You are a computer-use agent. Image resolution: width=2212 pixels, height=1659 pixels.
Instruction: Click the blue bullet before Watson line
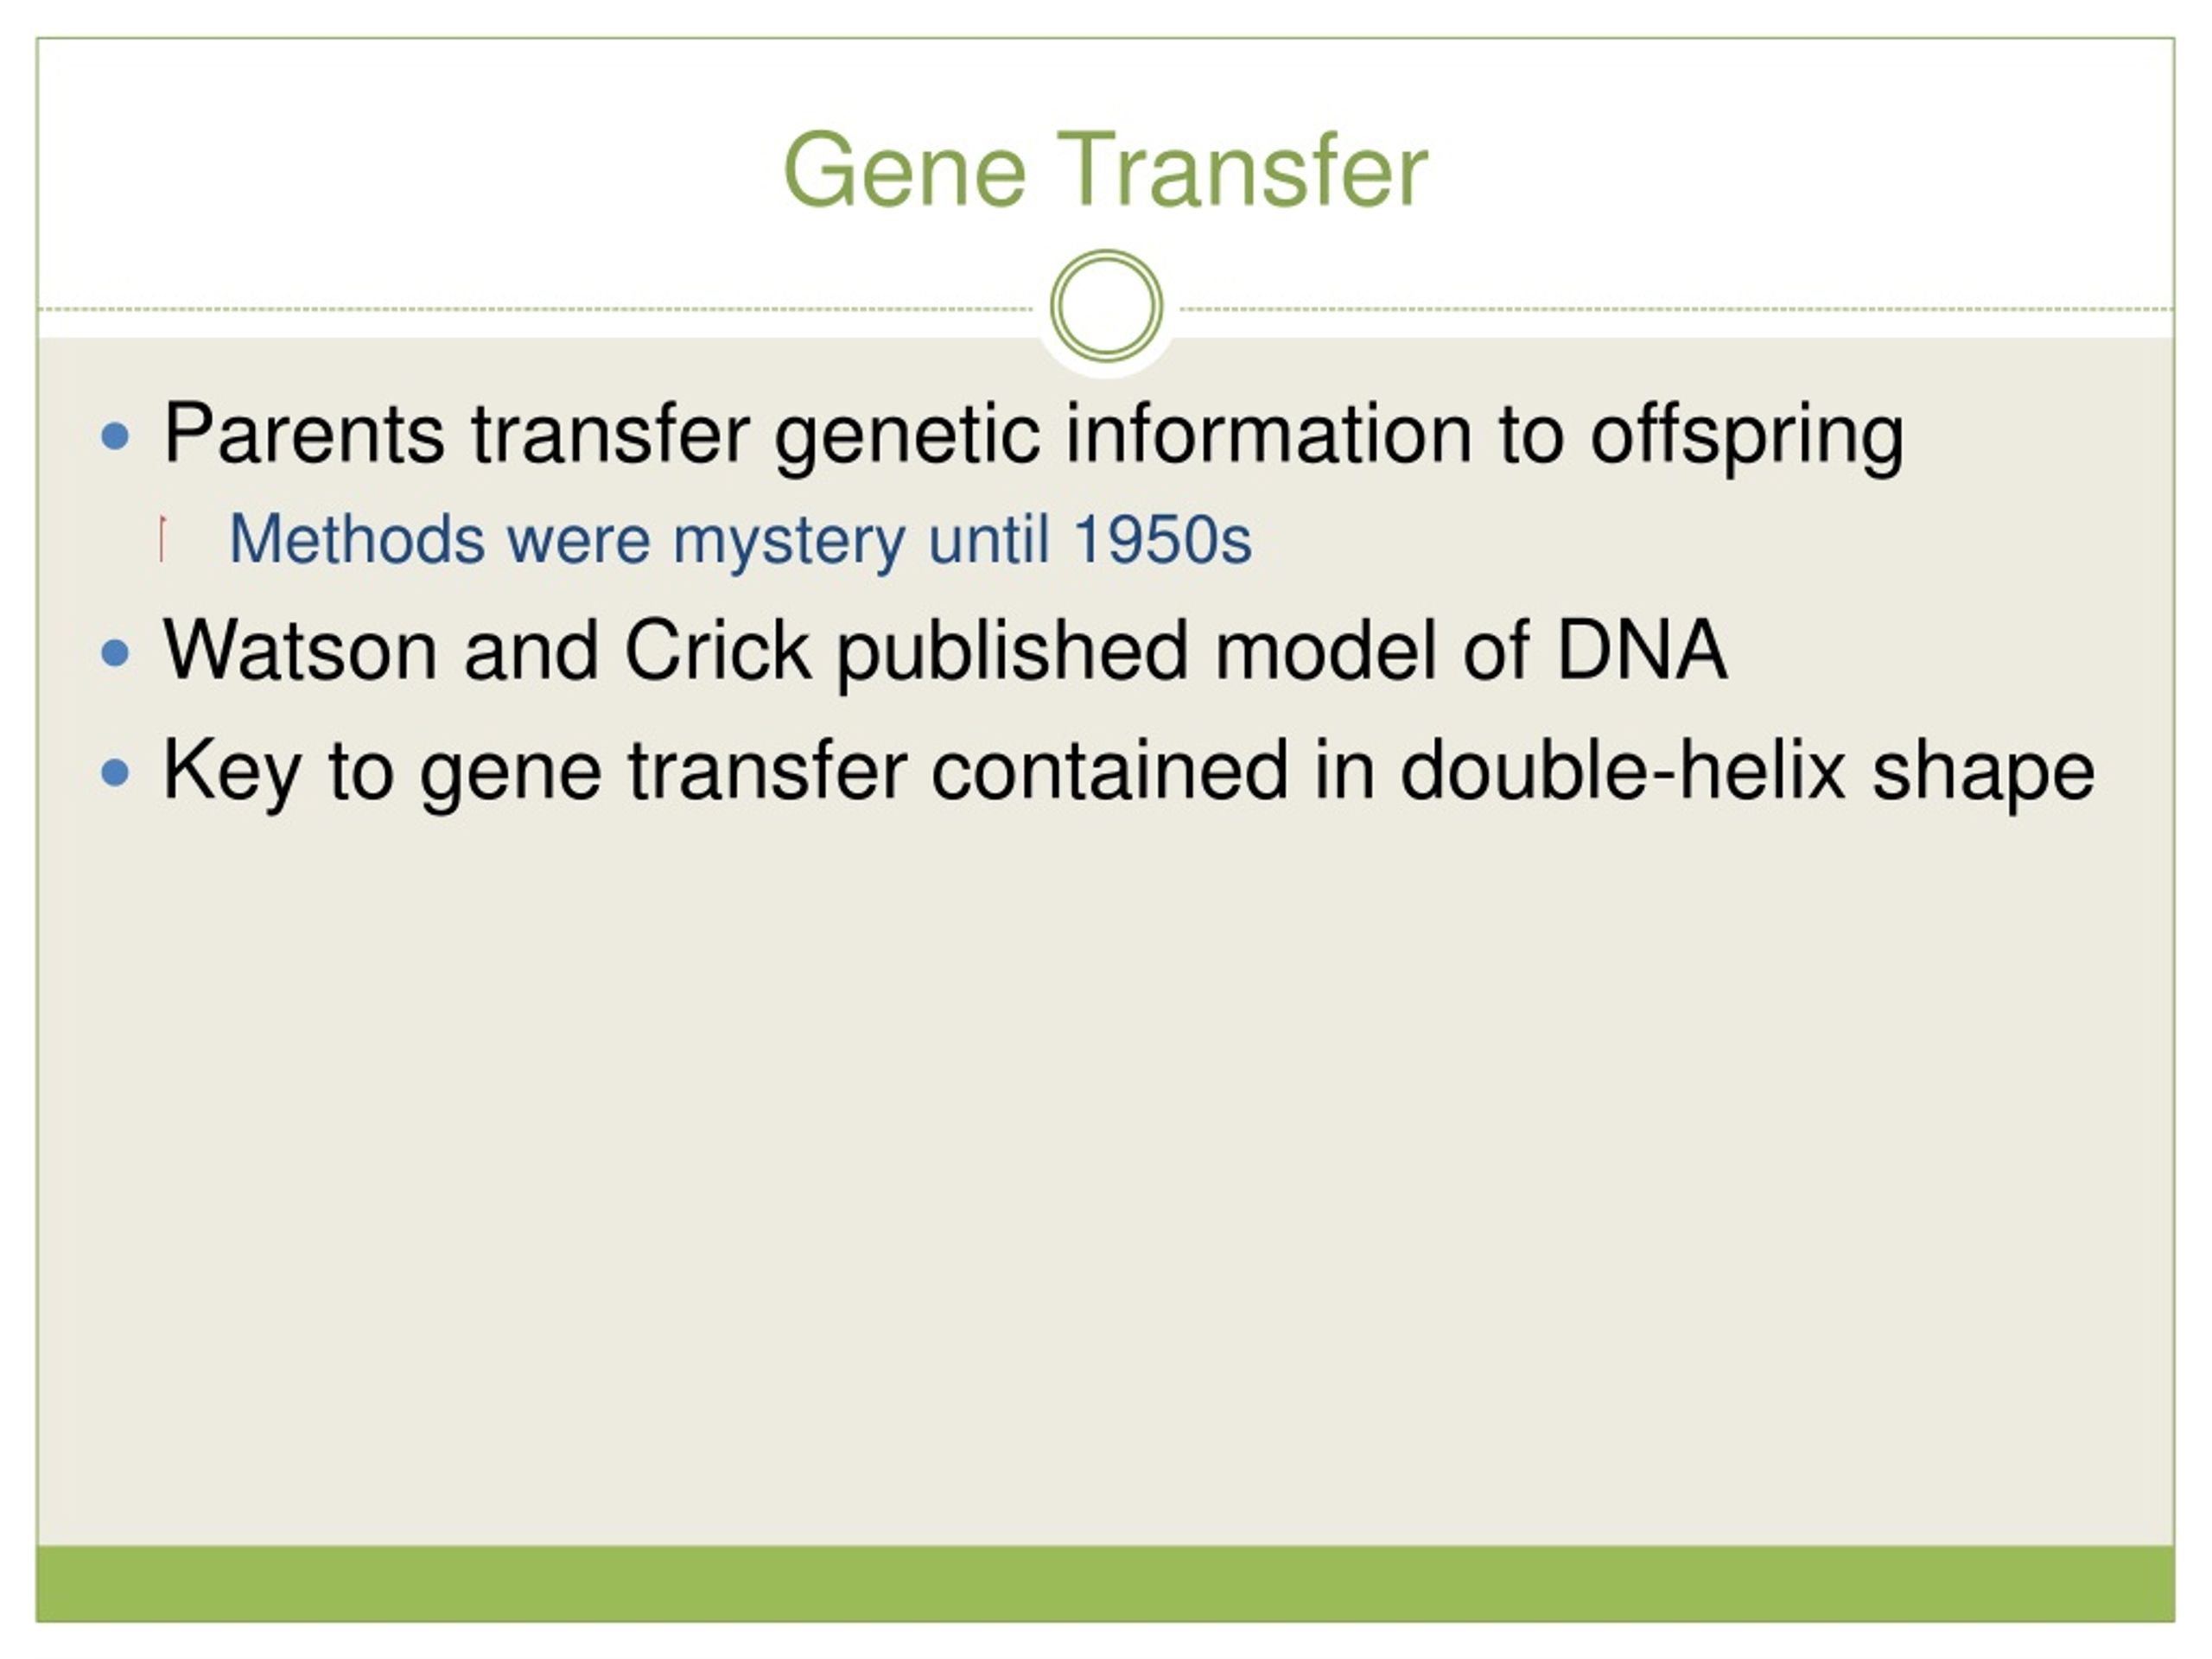[116, 653]
